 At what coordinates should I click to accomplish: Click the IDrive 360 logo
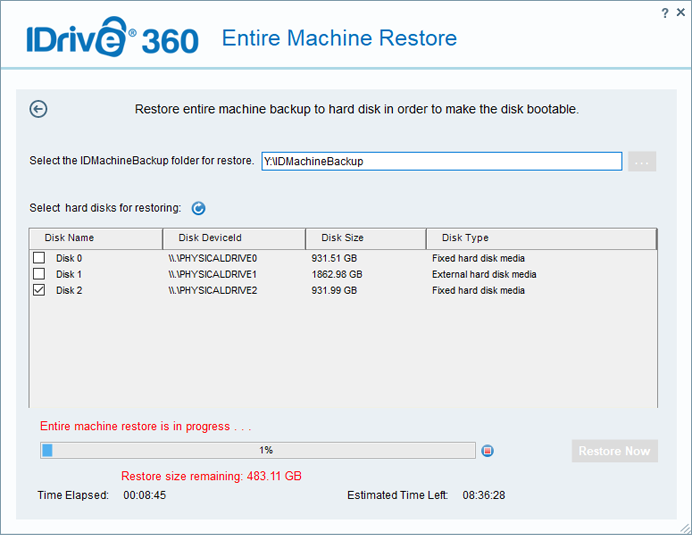click(112, 37)
